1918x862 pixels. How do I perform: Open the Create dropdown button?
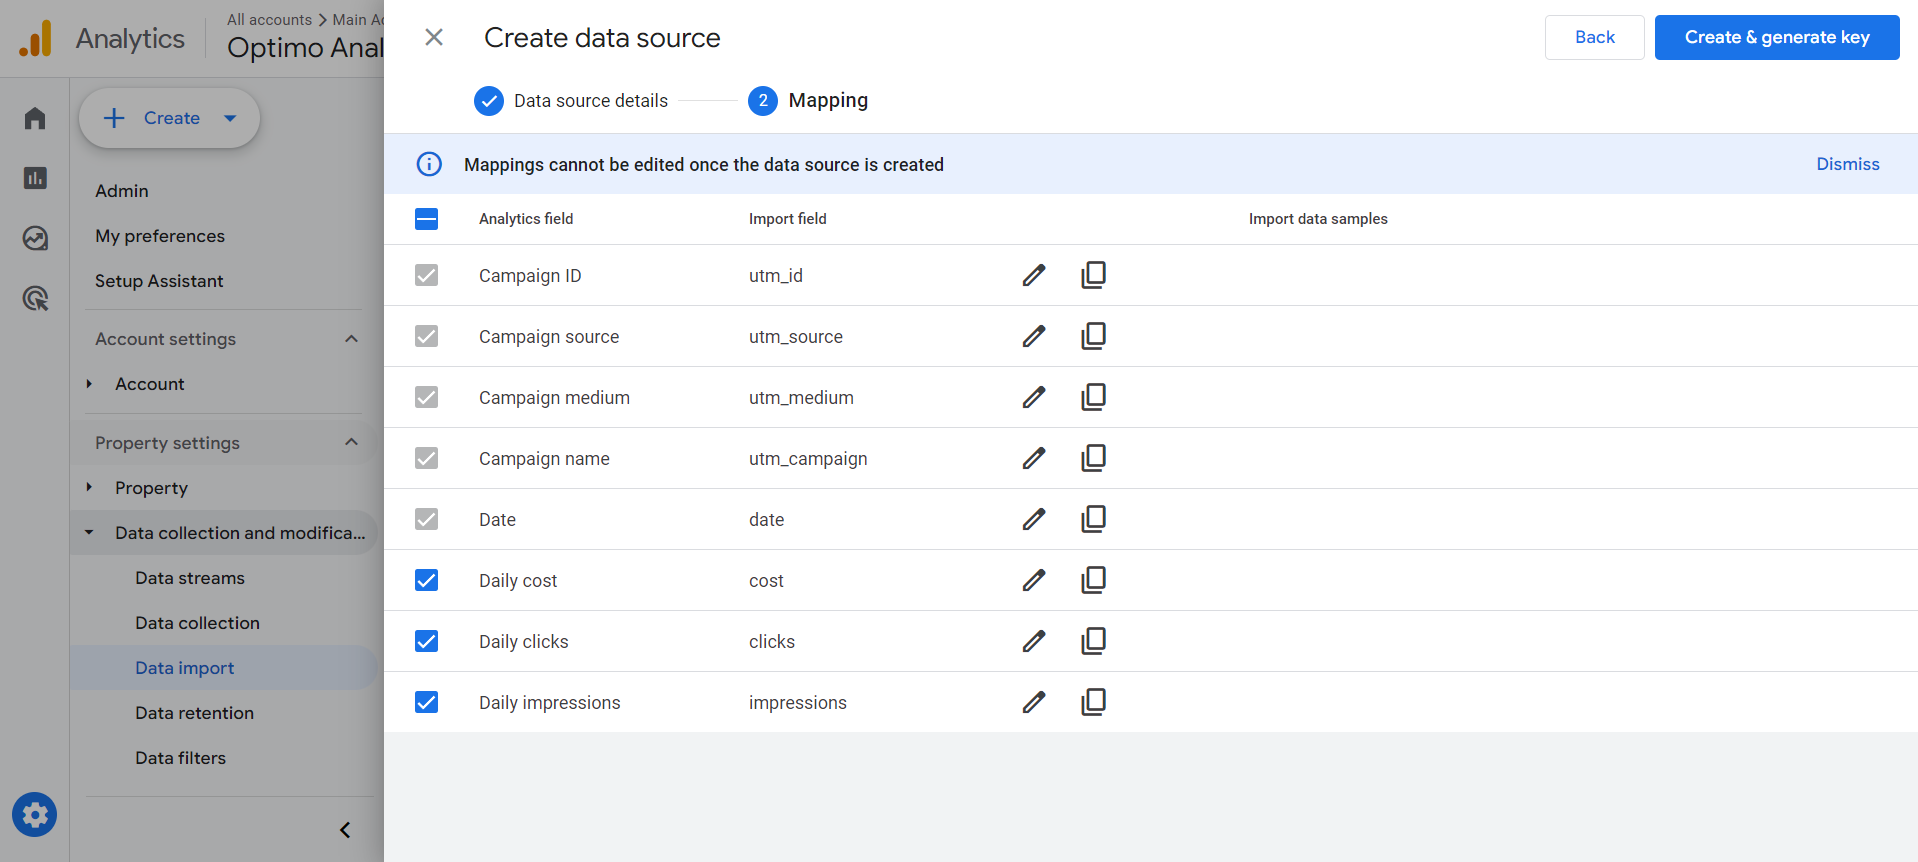coord(169,118)
